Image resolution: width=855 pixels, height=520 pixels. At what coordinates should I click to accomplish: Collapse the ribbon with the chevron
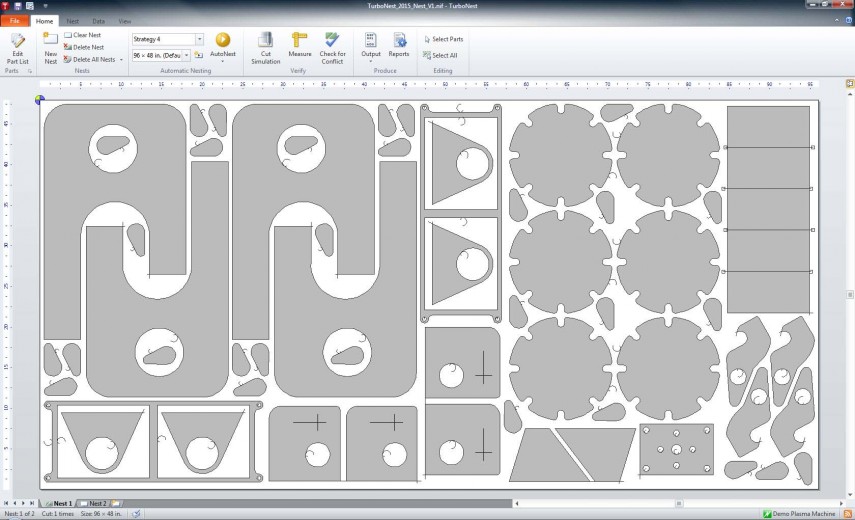click(x=835, y=20)
